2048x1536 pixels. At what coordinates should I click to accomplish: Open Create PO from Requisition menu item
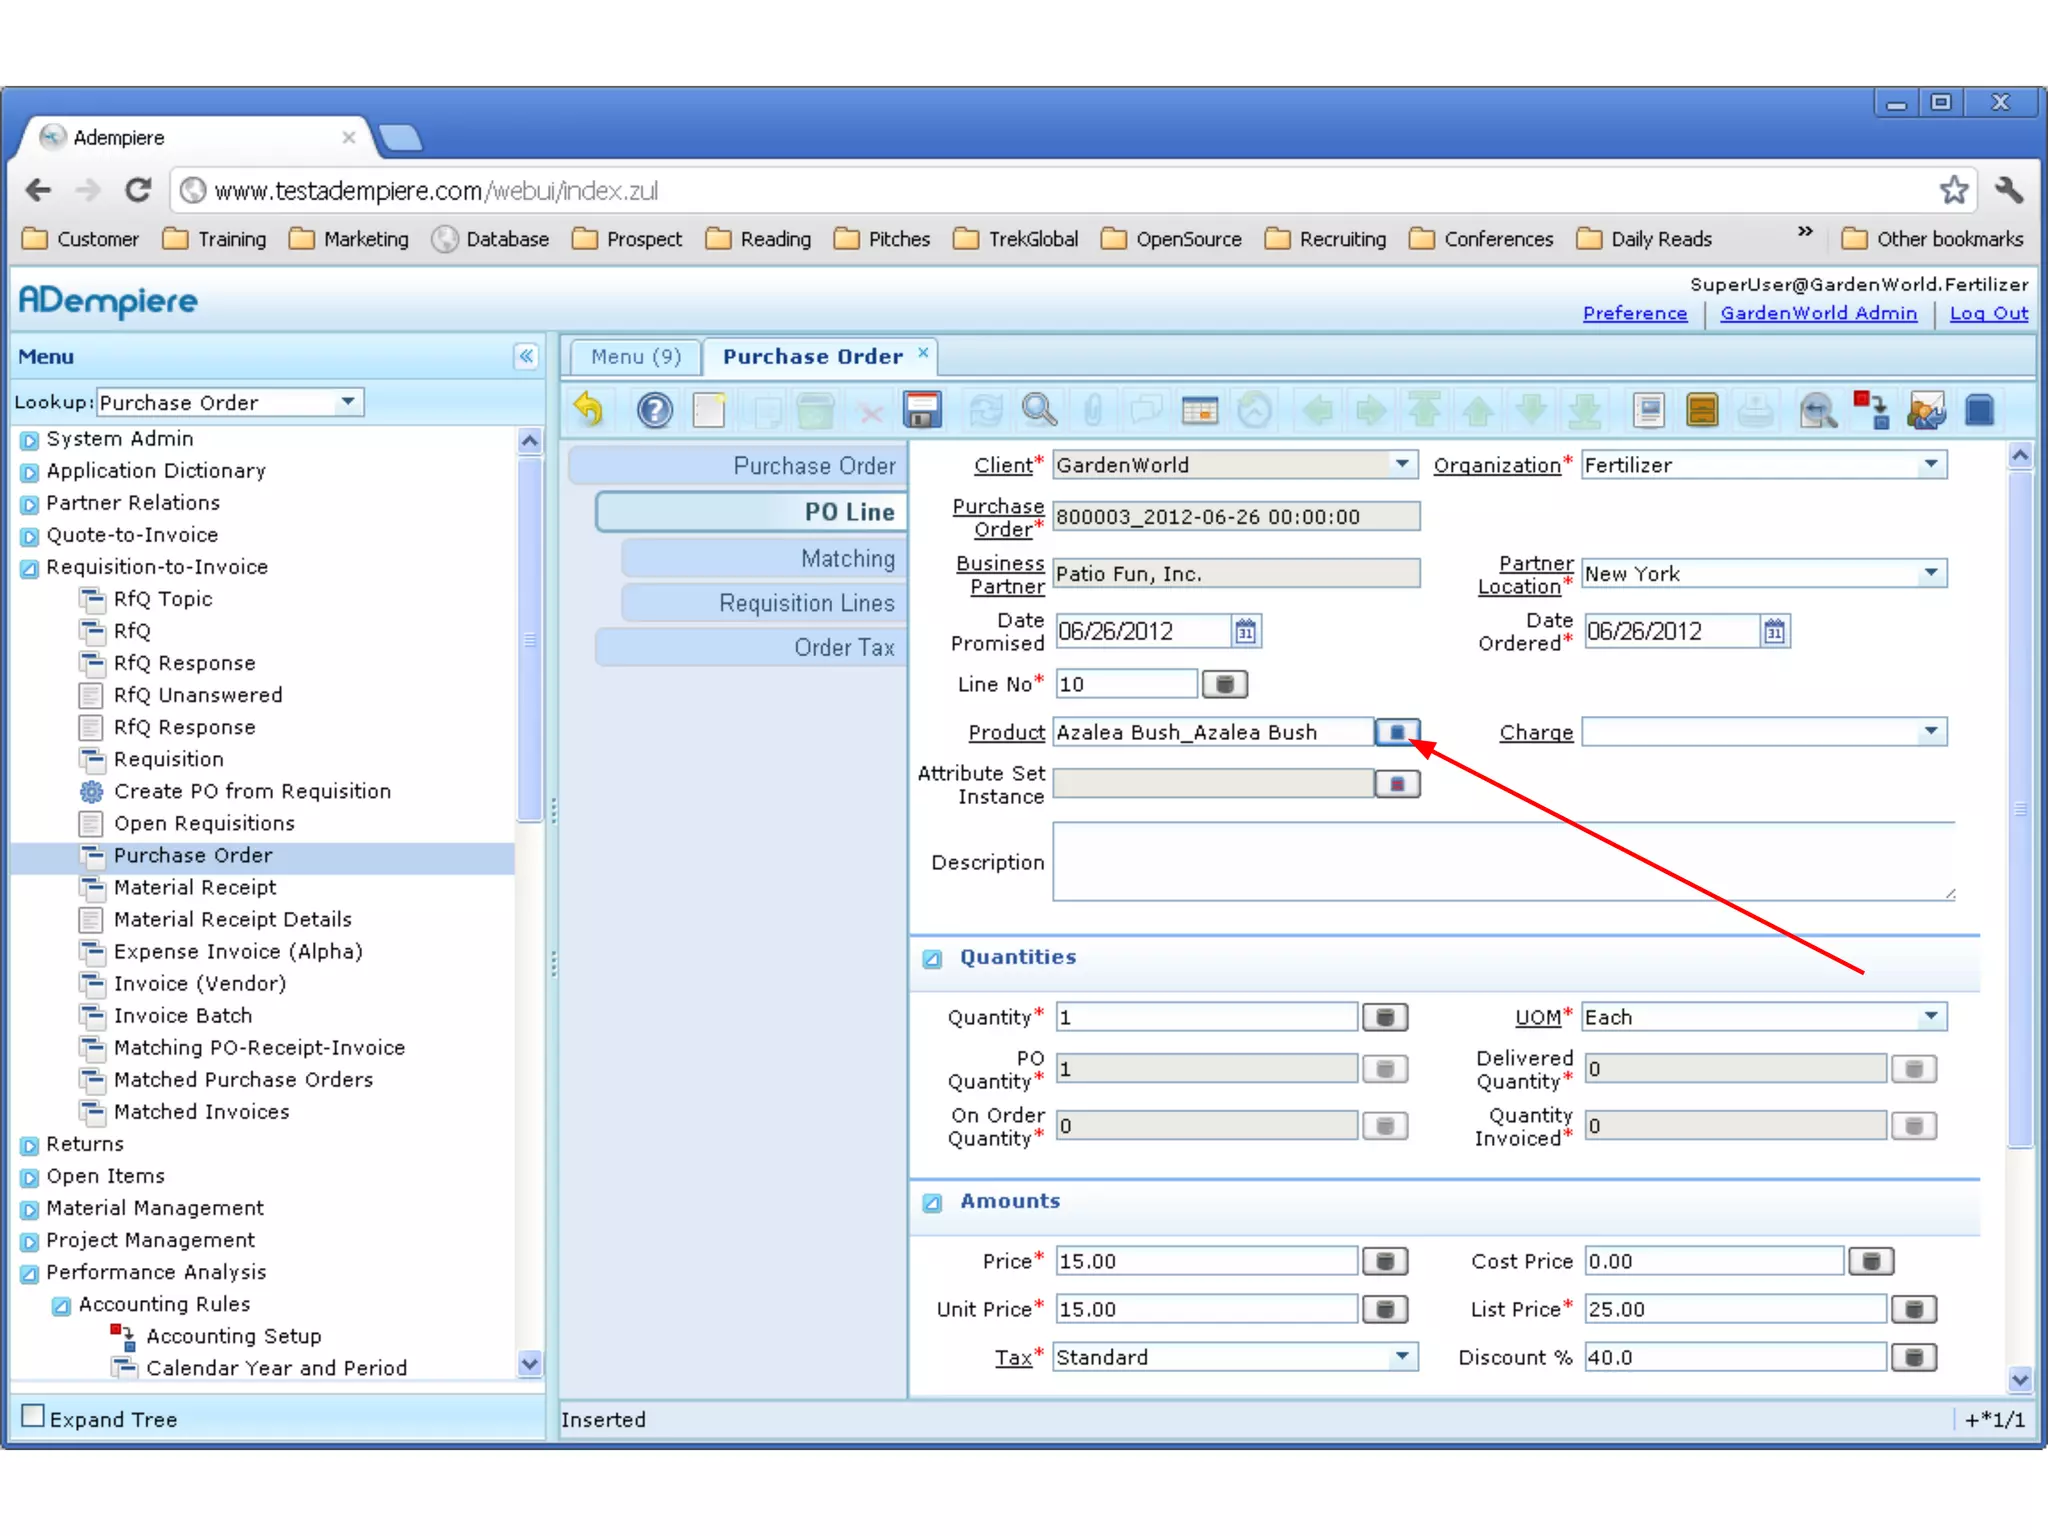pos(252,791)
